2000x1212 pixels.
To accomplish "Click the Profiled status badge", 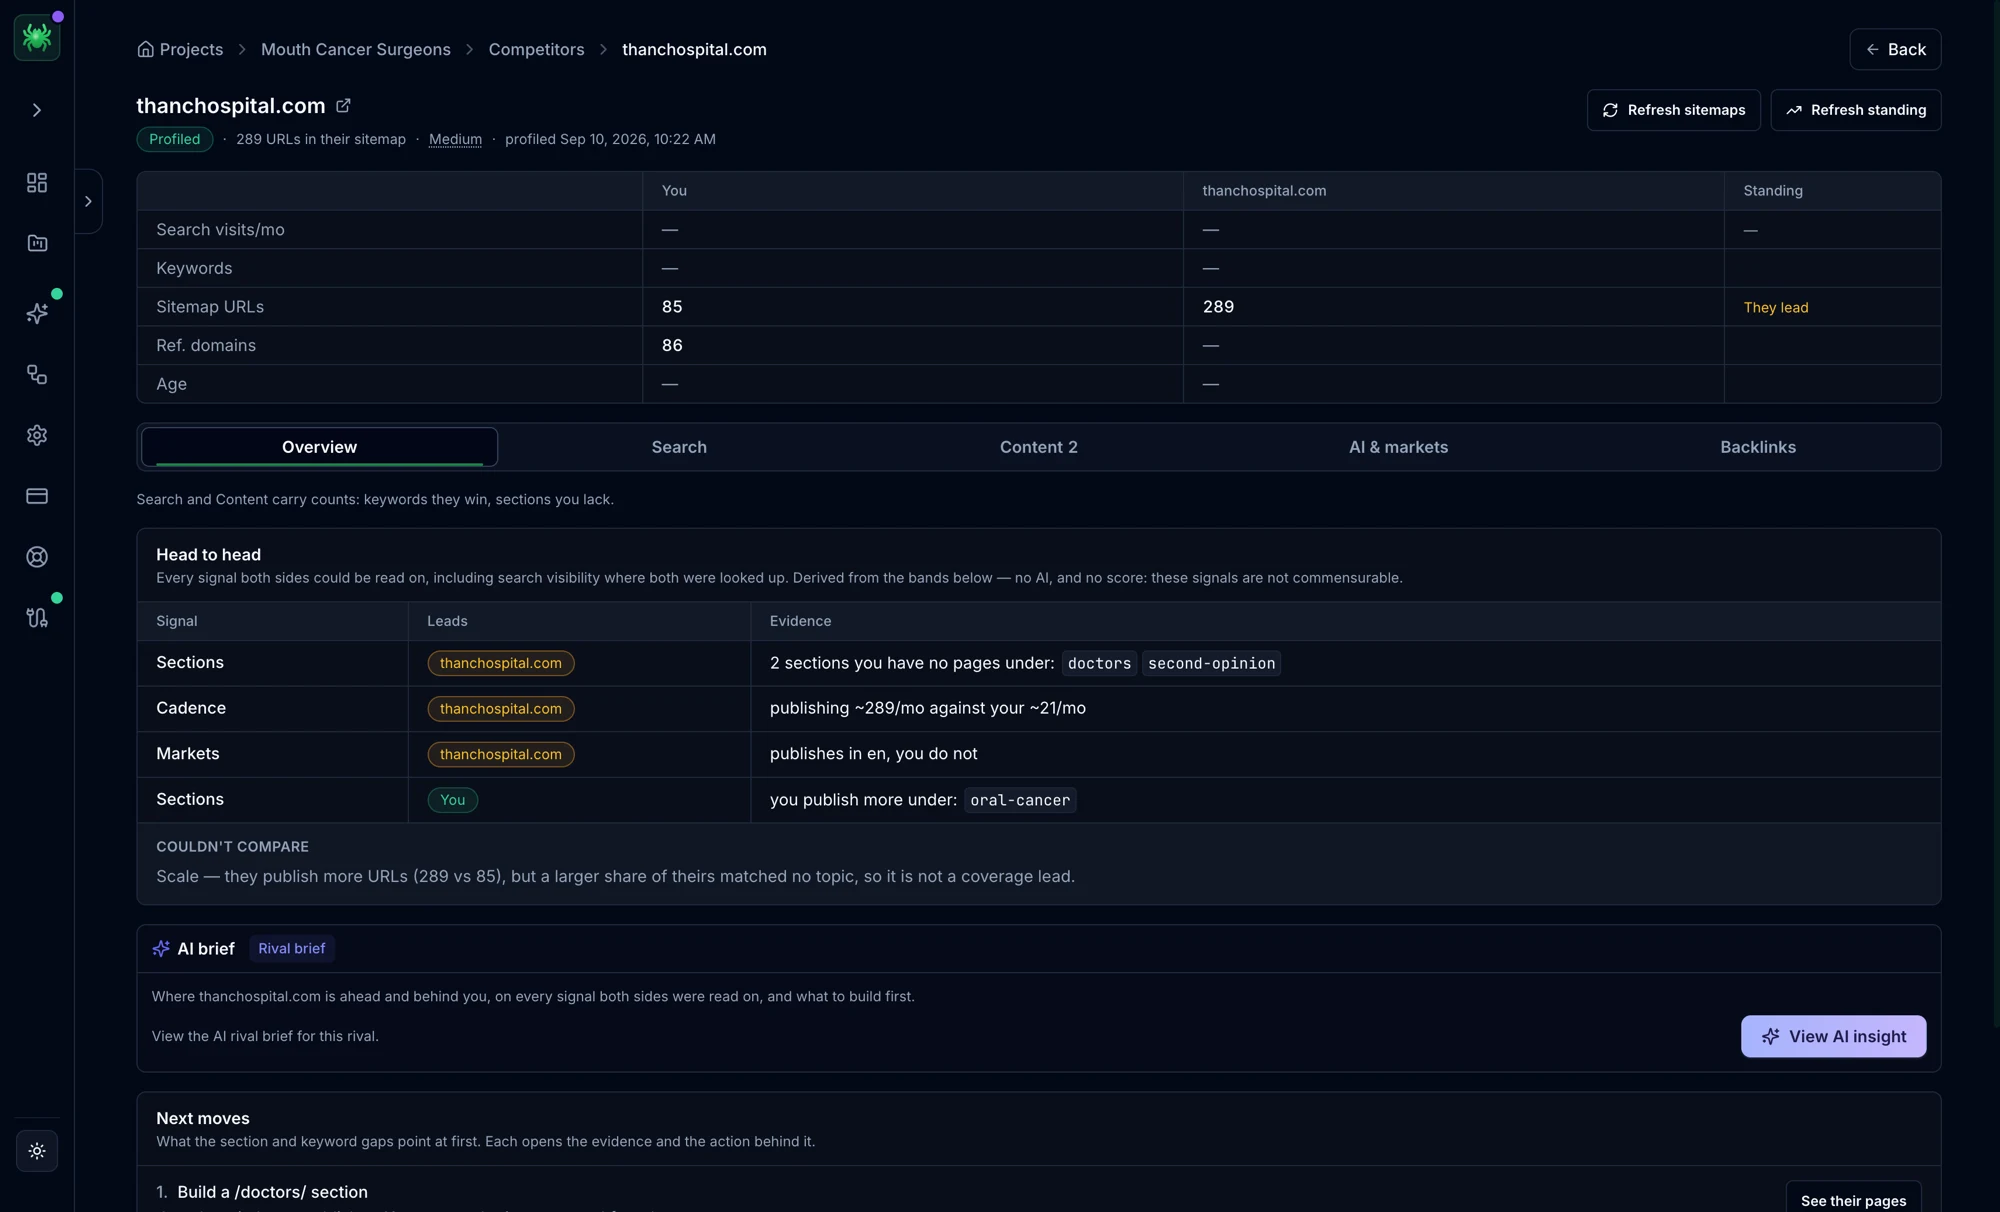I will pyautogui.click(x=175, y=139).
